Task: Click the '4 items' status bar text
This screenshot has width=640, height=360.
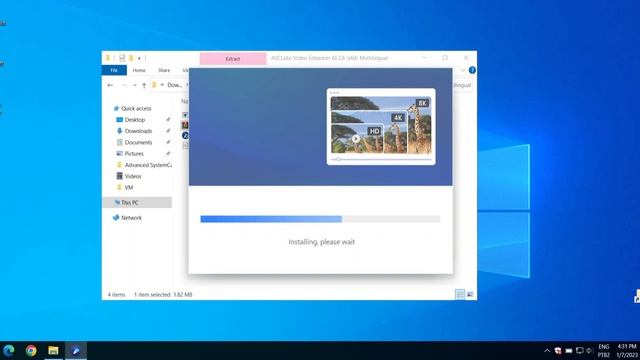Action: click(x=116, y=294)
